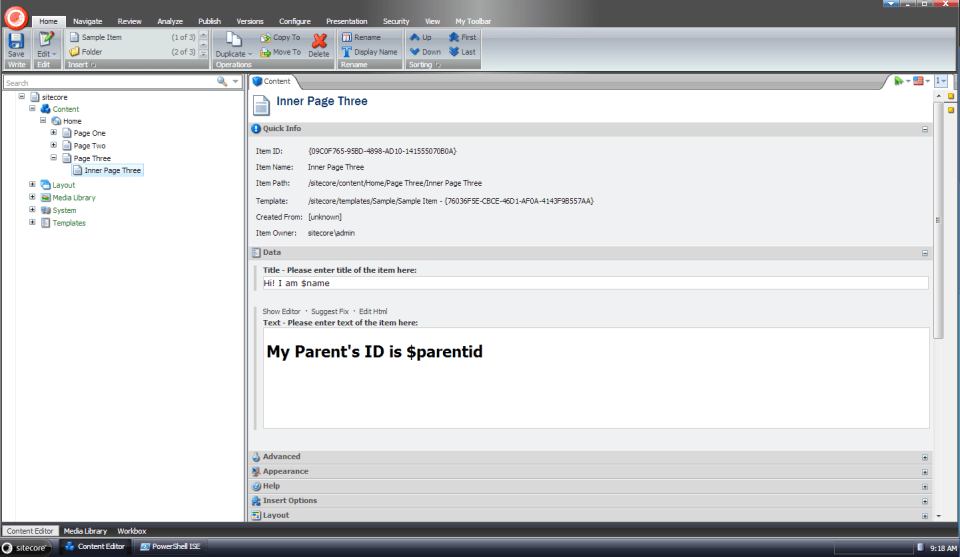The height and width of the screenshot is (557, 960).
Task: Open the language flag dropdown
Action: (921, 81)
